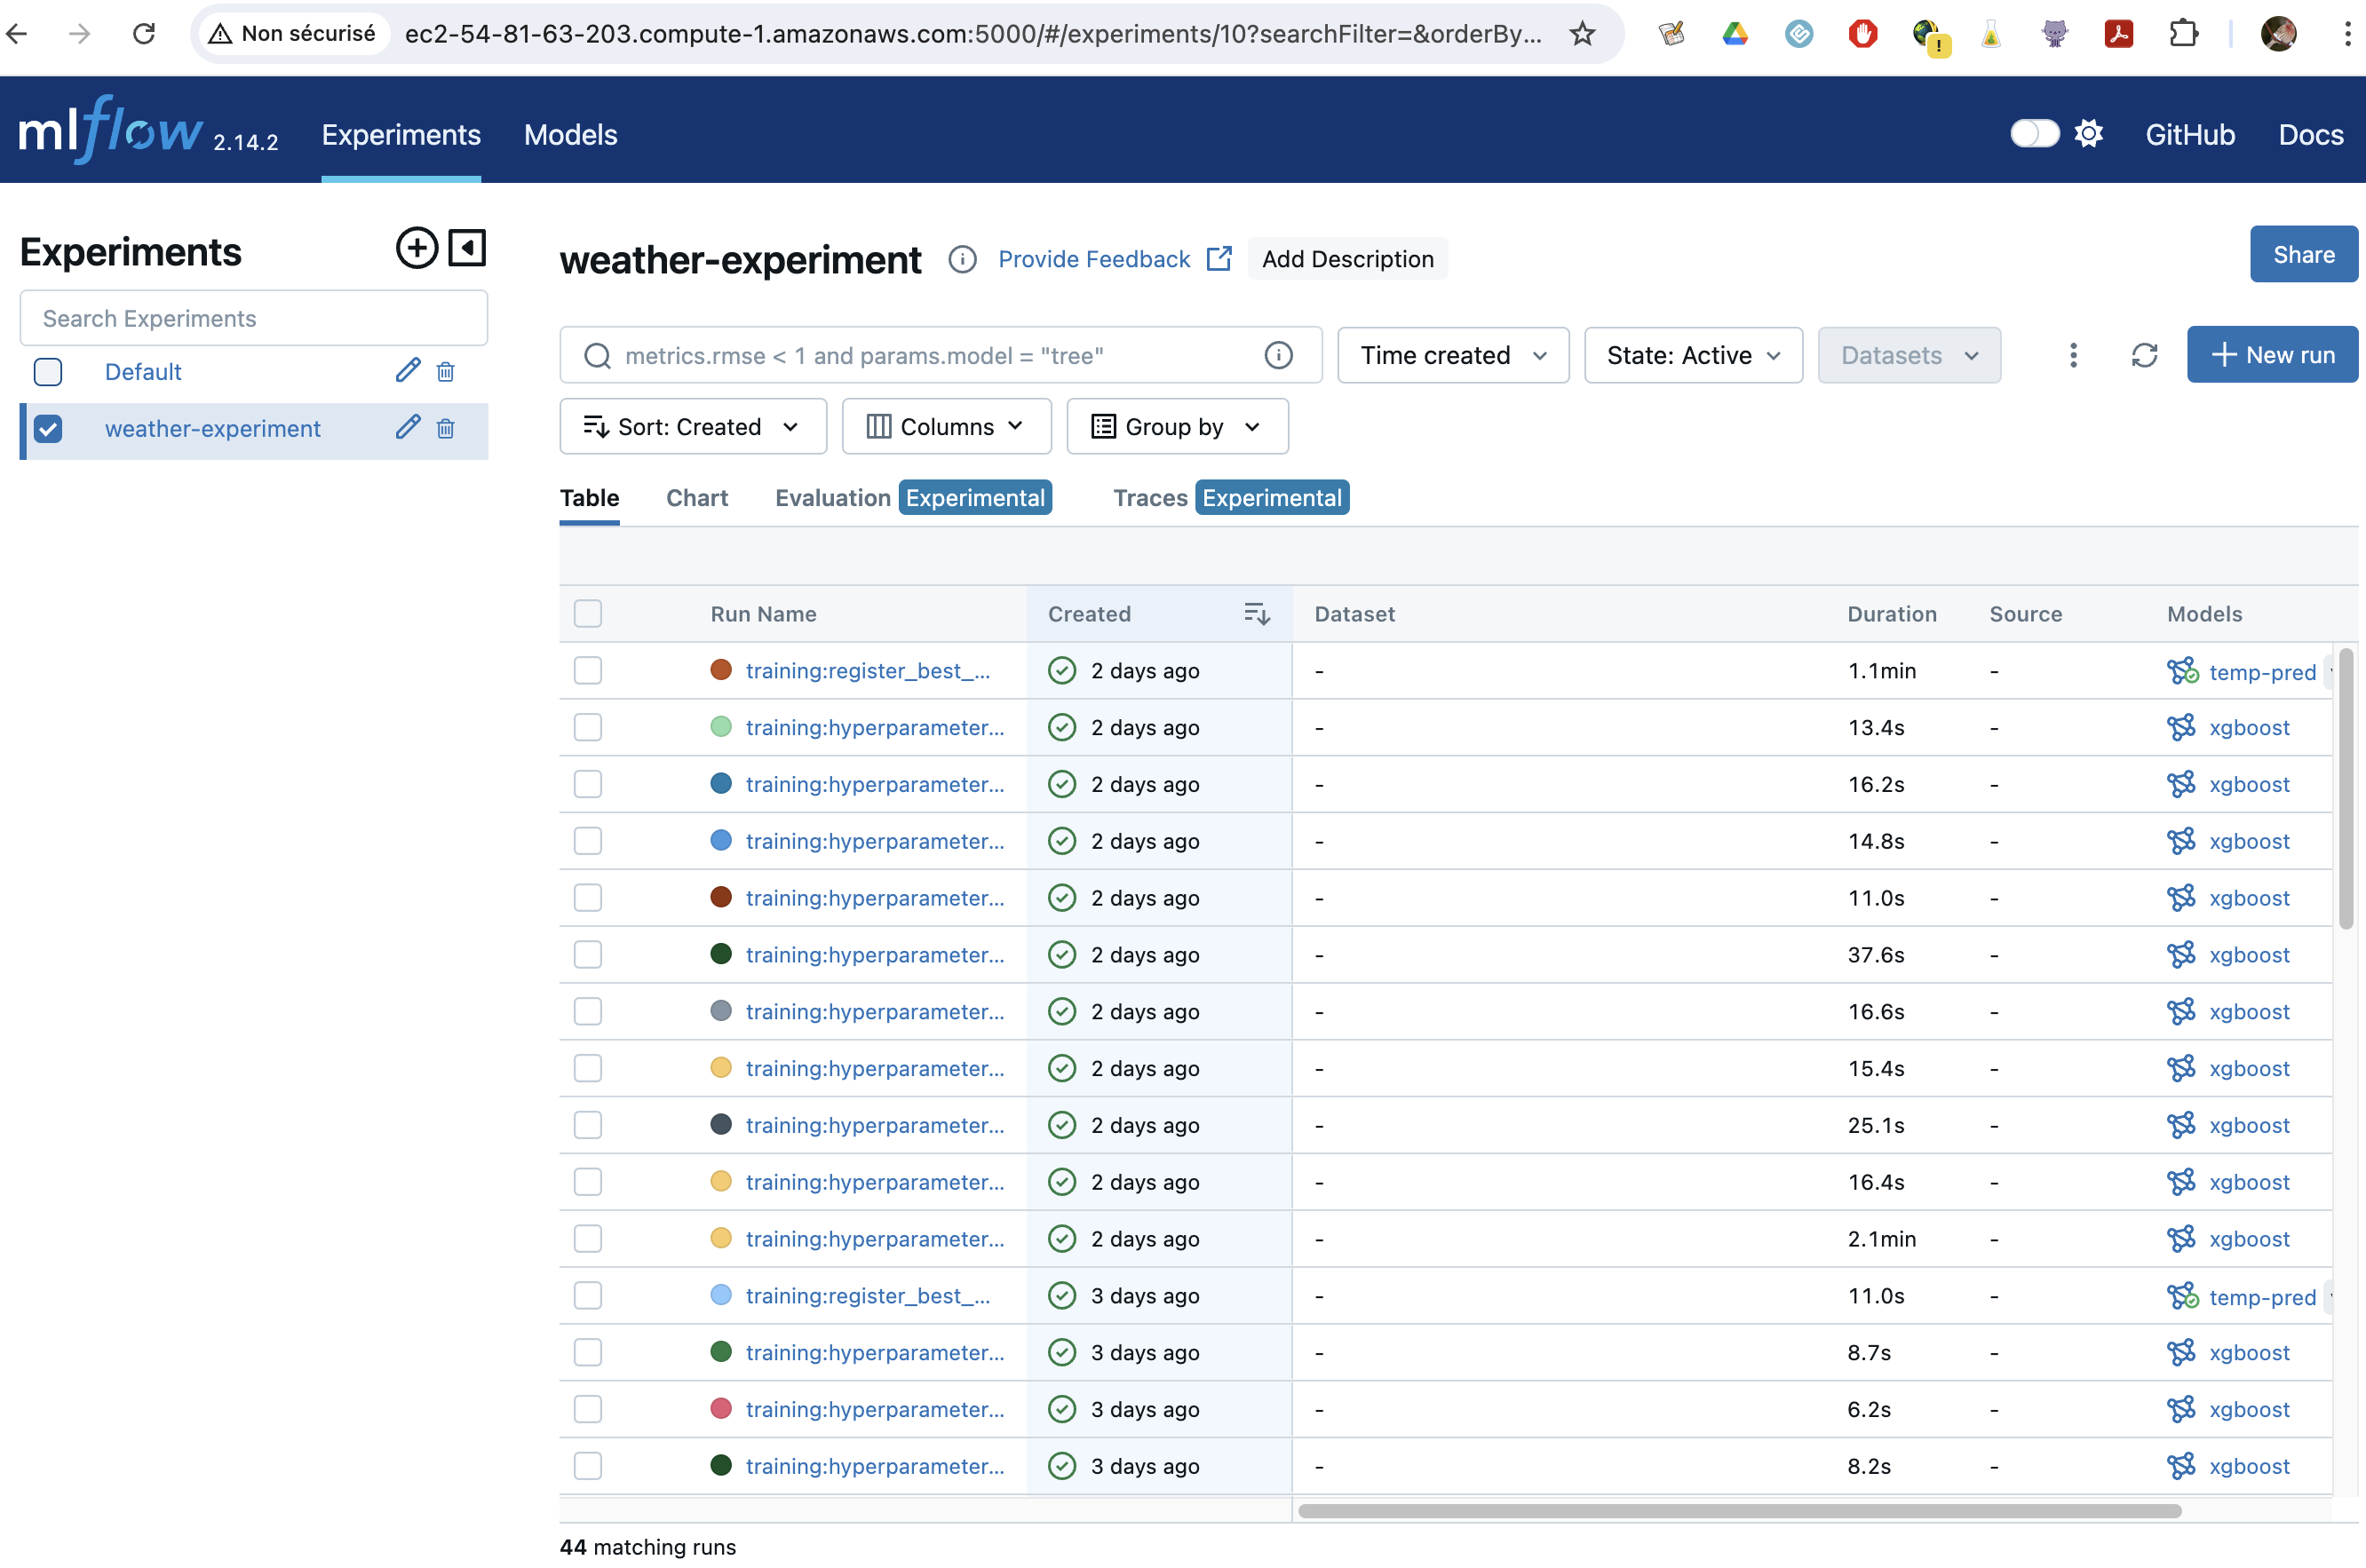Click into the Search Experiments field
This screenshot has height=1568, width=2366.
254,318
